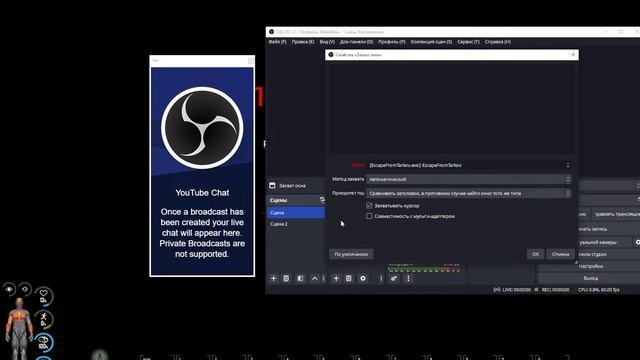Add a new source with the plus icon

[x=336, y=278]
